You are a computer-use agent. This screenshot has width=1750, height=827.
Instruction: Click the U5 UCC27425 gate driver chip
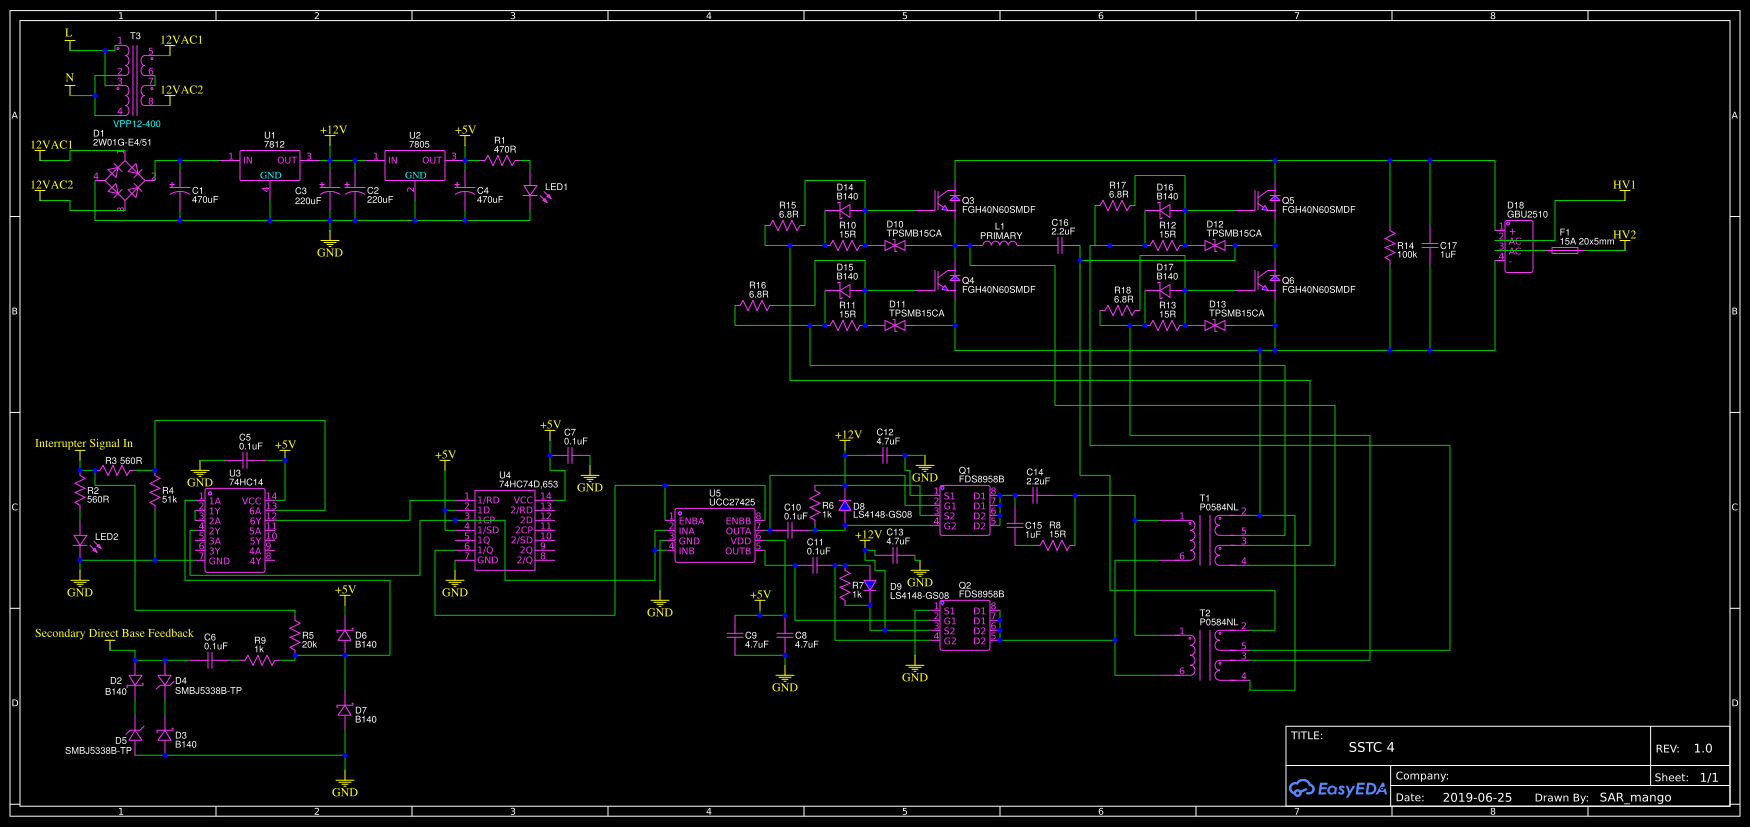pyautogui.click(x=714, y=537)
